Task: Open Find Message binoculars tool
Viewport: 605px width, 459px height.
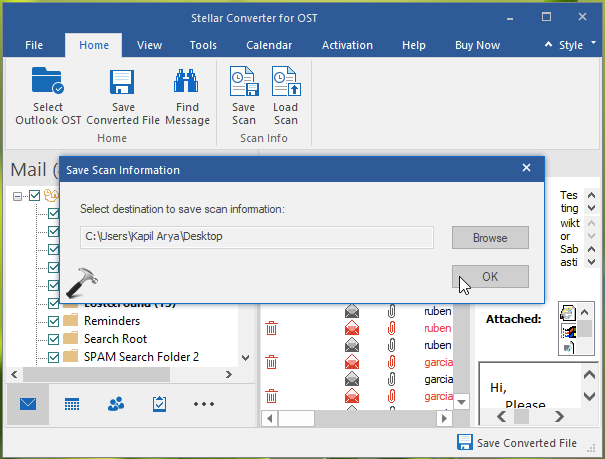Action: (186, 81)
